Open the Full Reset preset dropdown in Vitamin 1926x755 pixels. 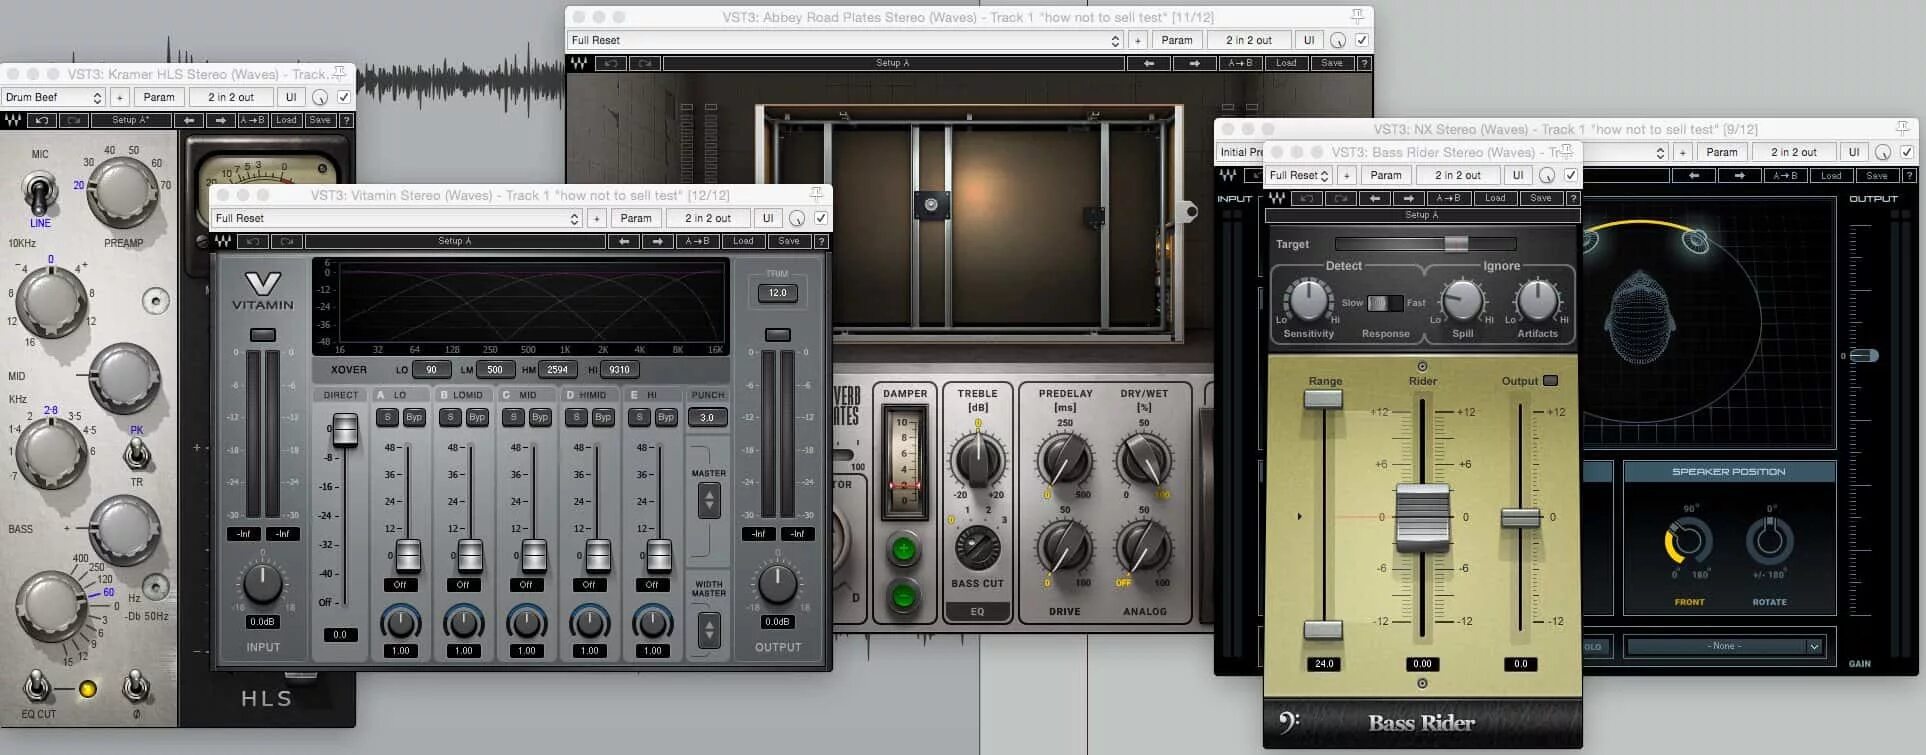[x=396, y=218]
